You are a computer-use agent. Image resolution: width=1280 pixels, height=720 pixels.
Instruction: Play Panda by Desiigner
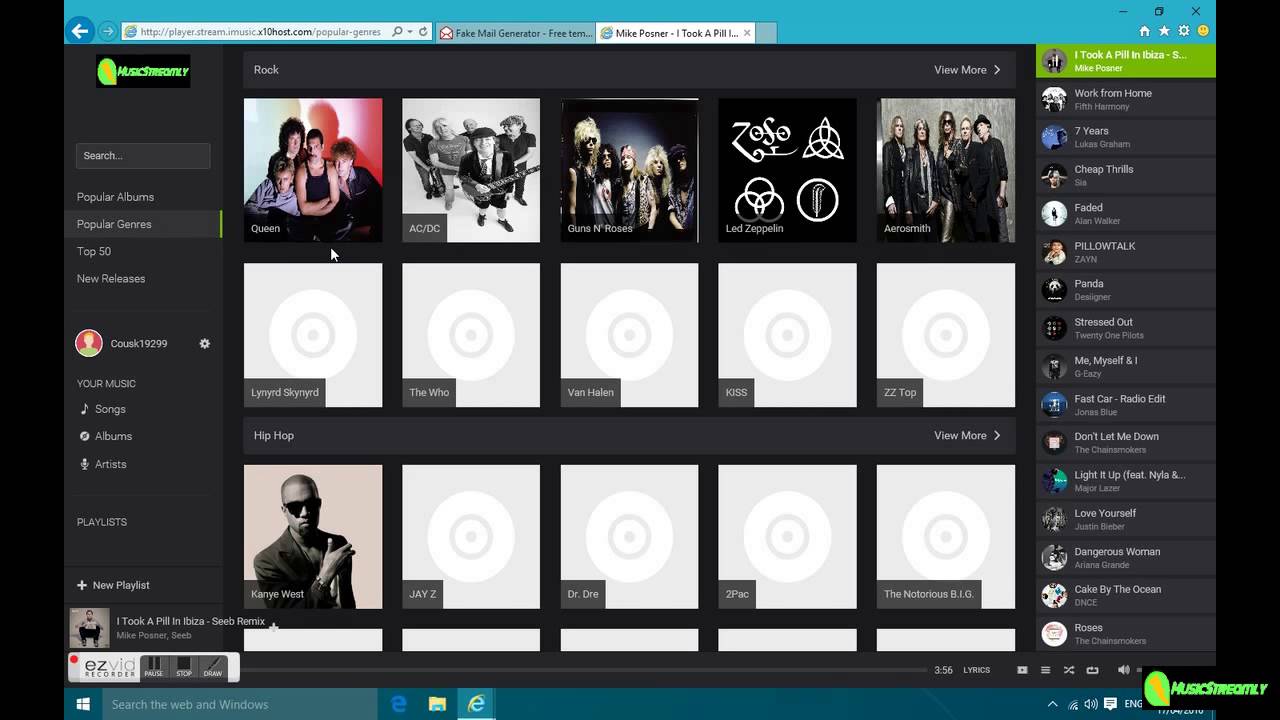tap(1126, 290)
